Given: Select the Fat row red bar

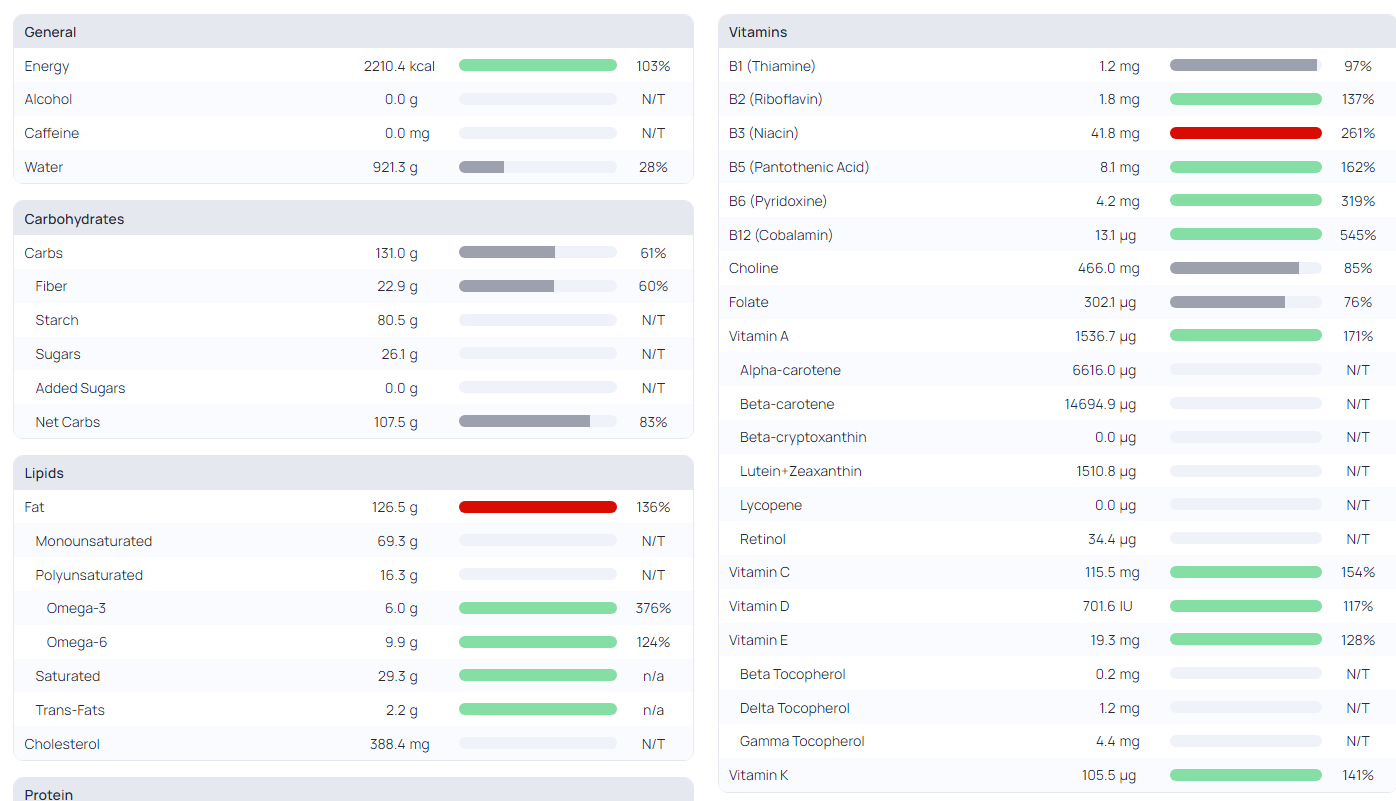Looking at the screenshot, I should [538, 507].
